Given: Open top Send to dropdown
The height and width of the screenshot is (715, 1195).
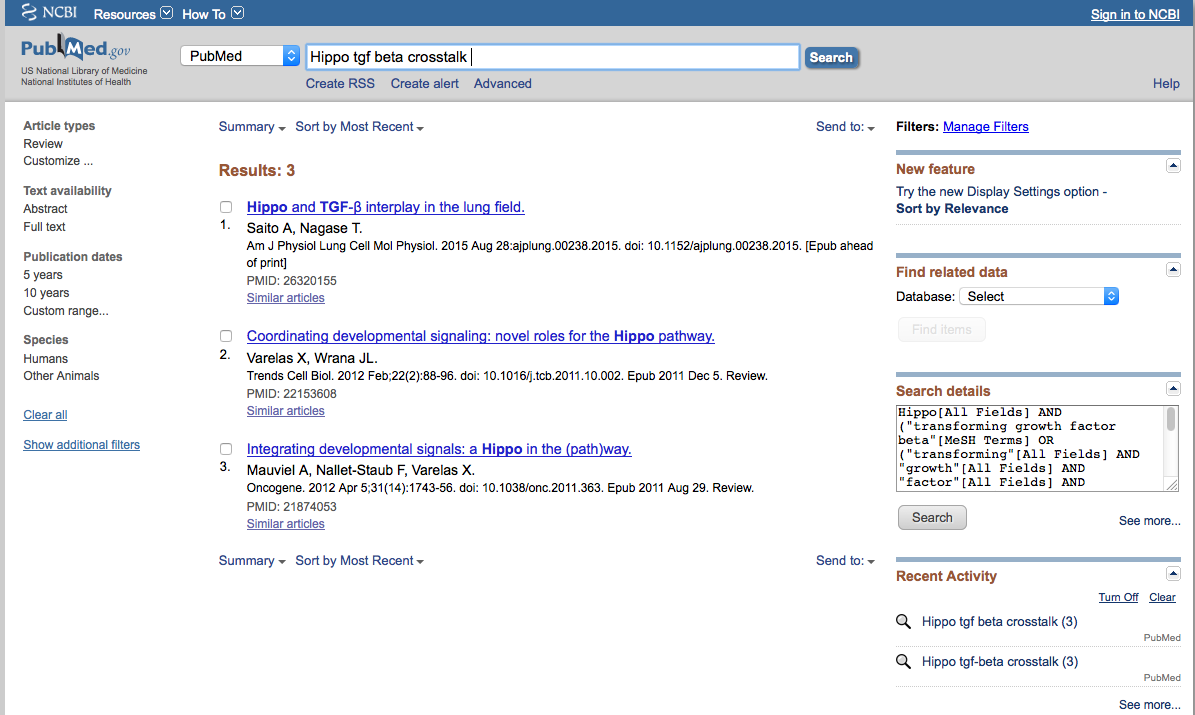Looking at the screenshot, I should pyautogui.click(x=845, y=127).
